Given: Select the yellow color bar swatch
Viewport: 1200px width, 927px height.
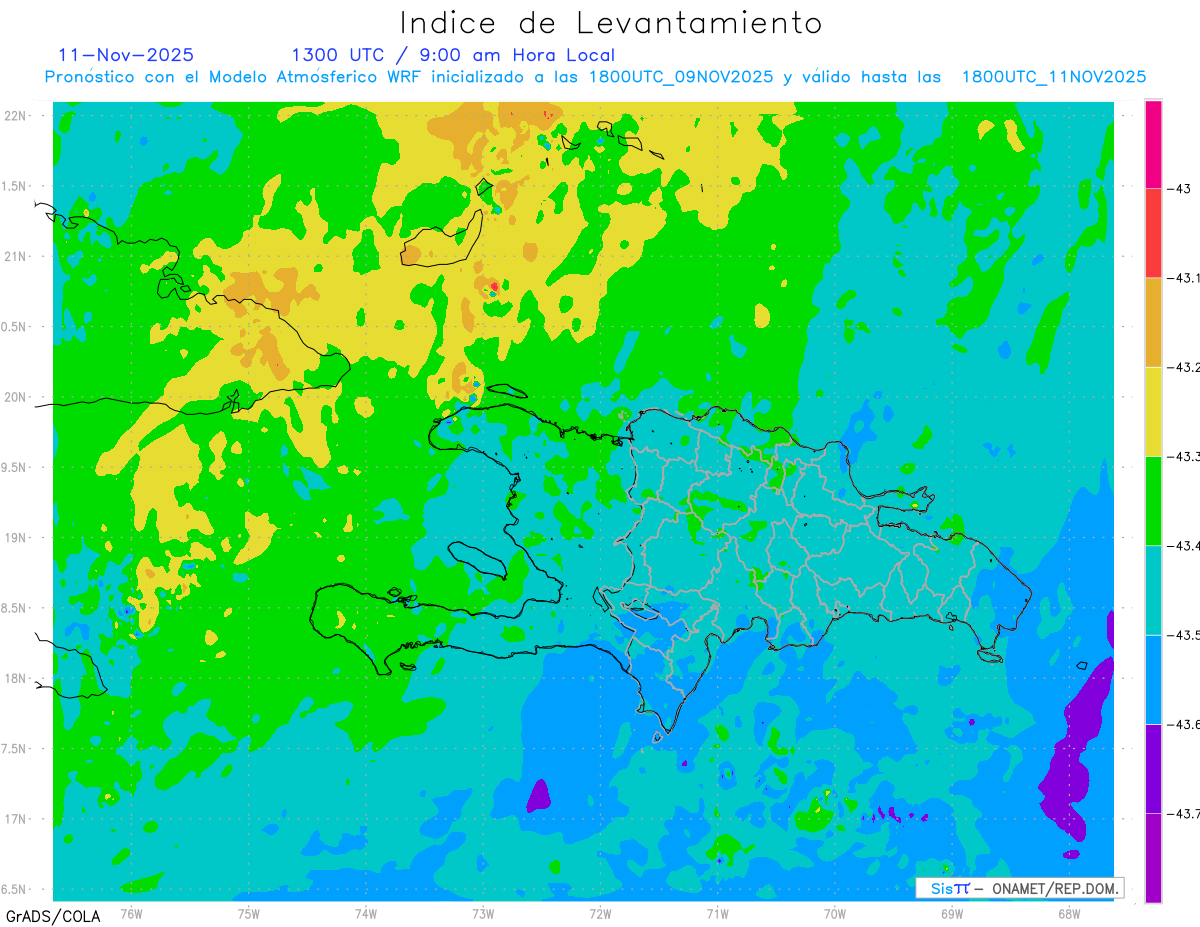Looking at the screenshot, I should [1153, 411].
